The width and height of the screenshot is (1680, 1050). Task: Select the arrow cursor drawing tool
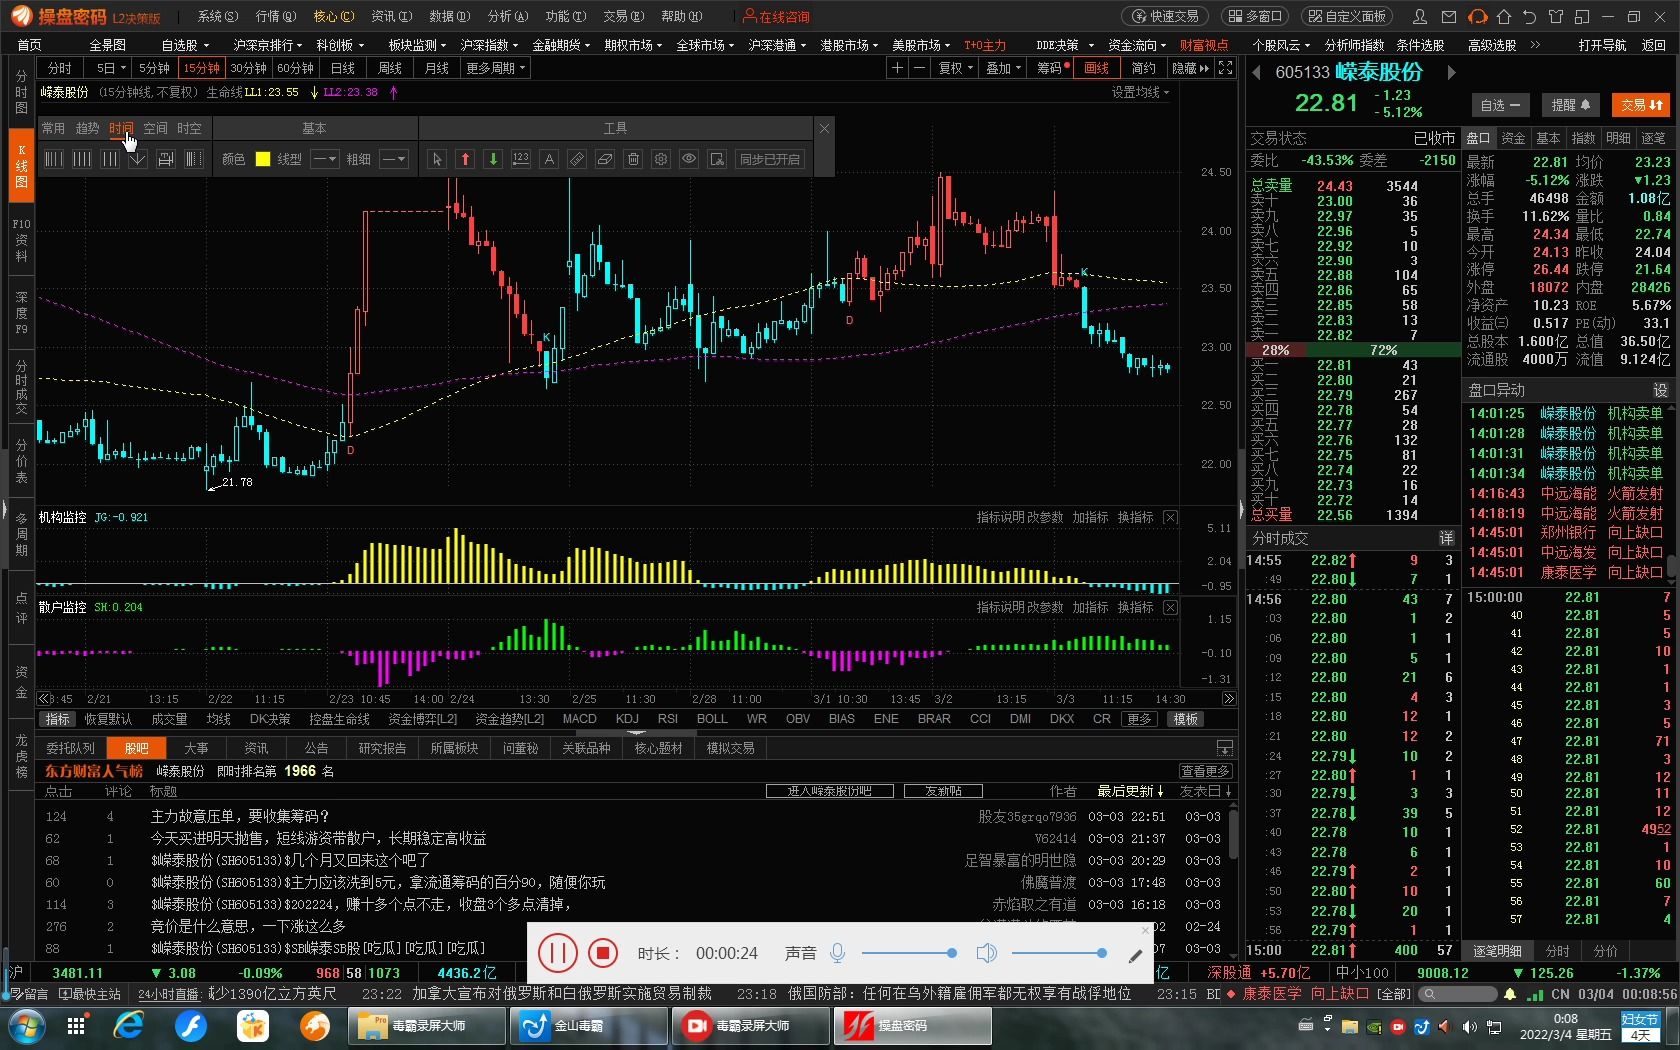tap(437, 159)
